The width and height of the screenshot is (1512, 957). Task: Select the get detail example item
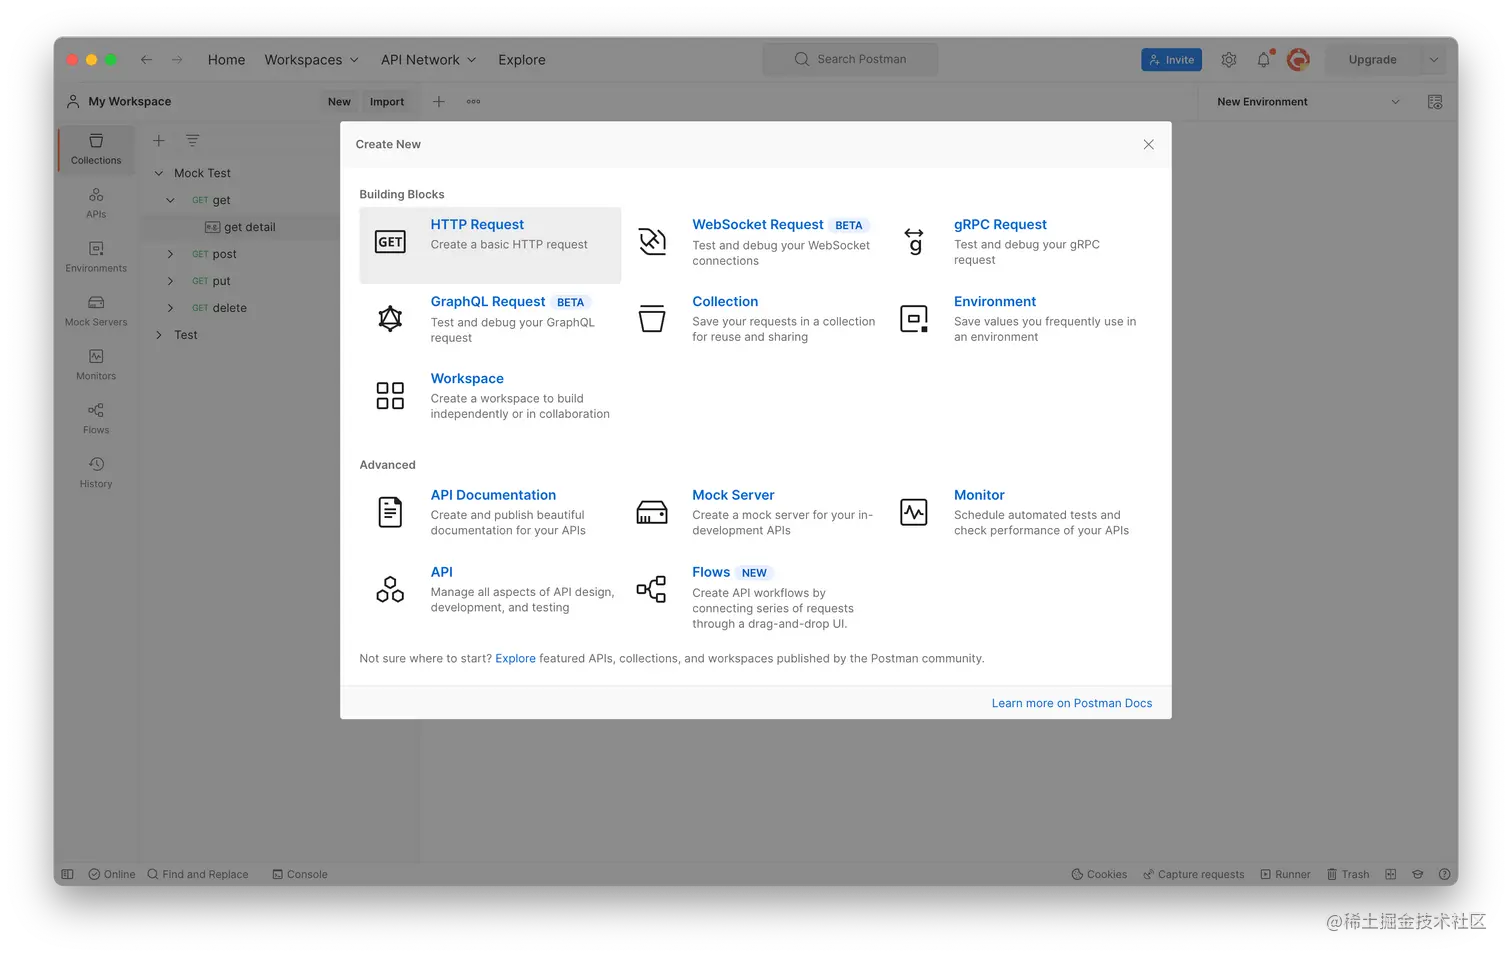coord(240,227)
